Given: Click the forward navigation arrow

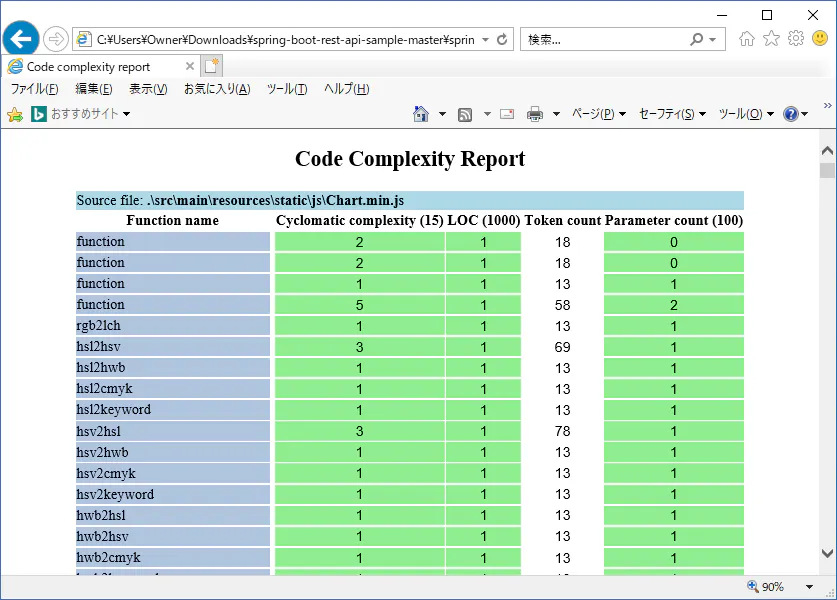Looking at the screenshot, I should [x=56, y=39].
